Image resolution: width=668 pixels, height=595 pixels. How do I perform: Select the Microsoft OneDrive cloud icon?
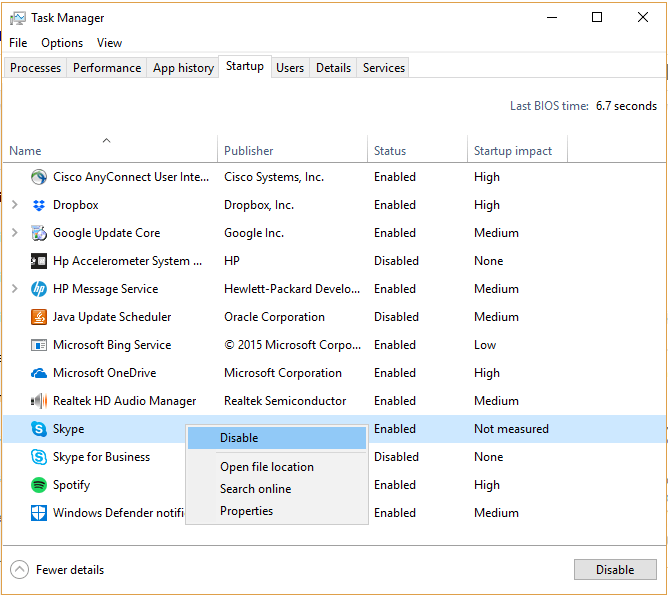(x=39, y=373)
